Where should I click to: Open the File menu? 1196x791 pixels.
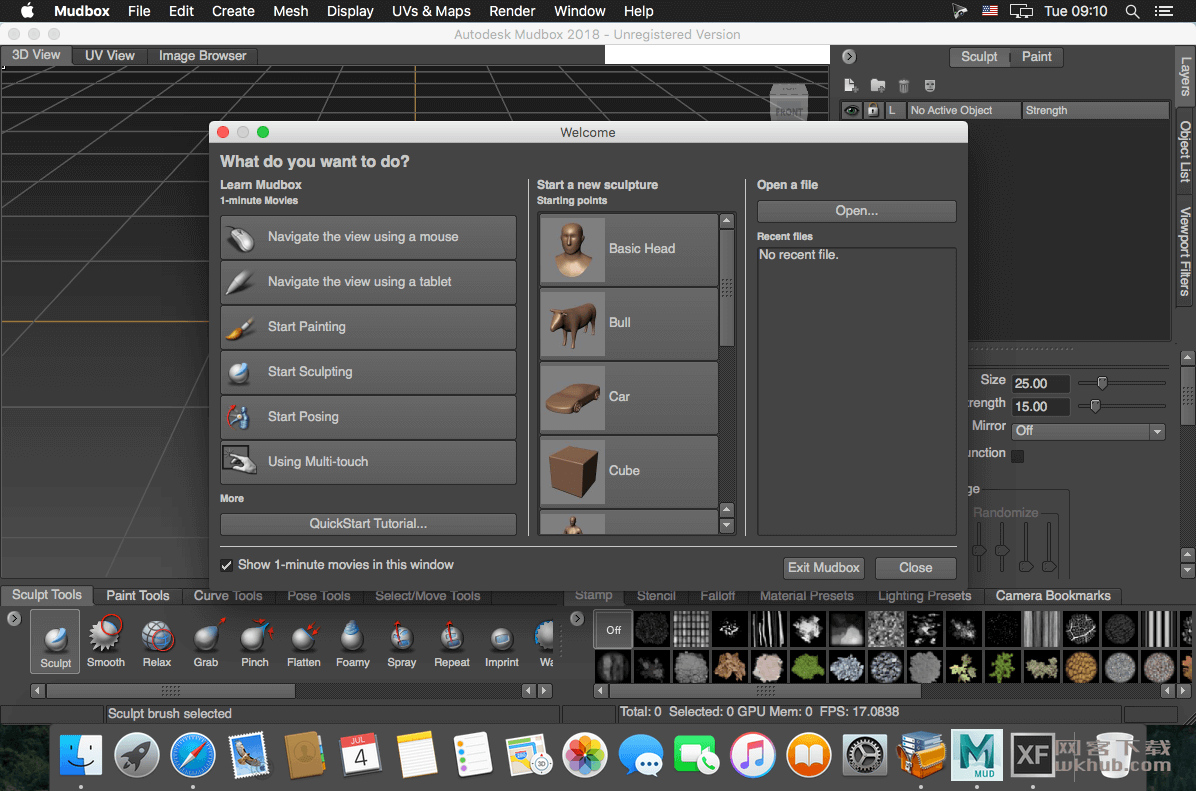pyautogui.click(x=139, y=11)
